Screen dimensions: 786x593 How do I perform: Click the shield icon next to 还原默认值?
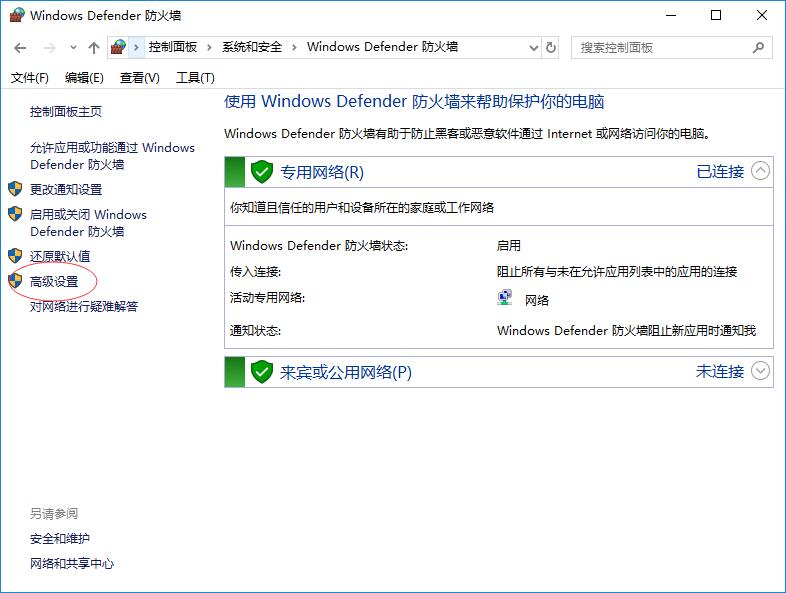pyautogui.click(x=15, y=256)
